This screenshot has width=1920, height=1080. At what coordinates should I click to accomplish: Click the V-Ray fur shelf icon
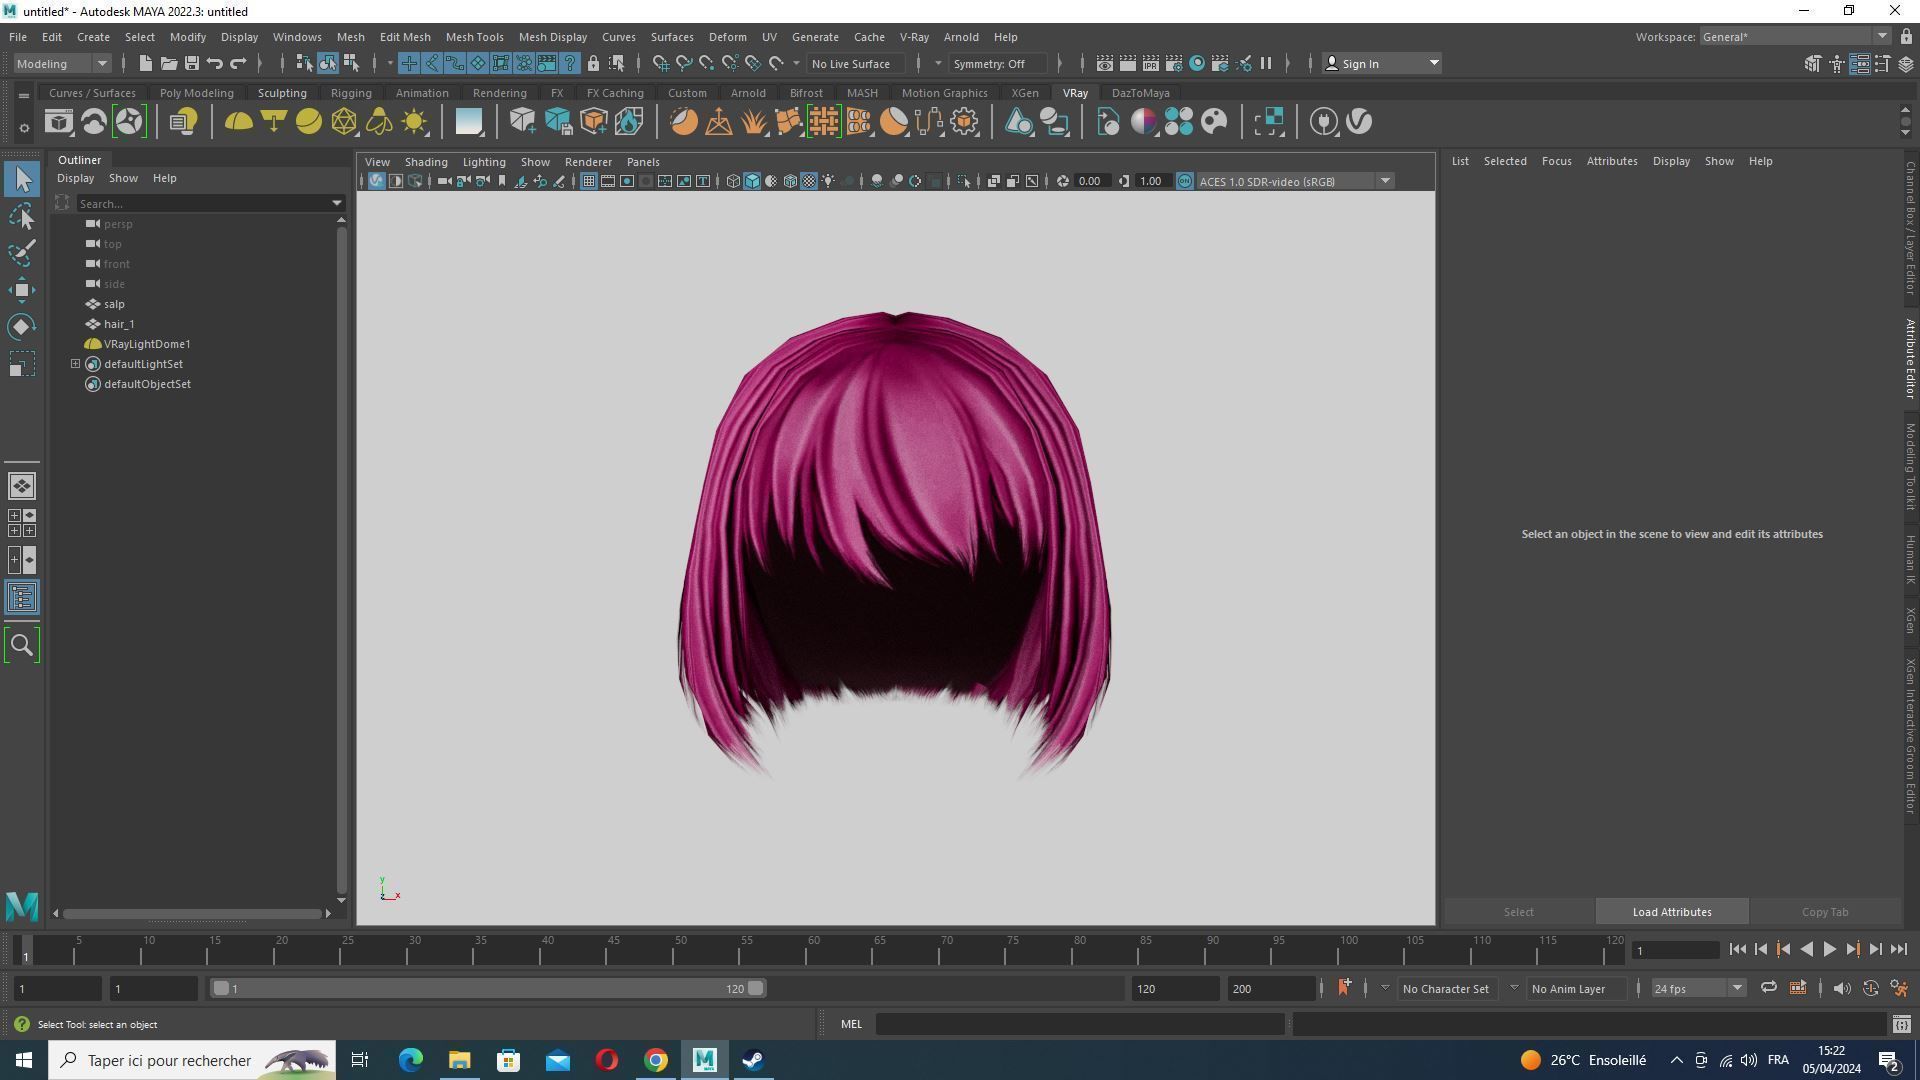(753, 122)
